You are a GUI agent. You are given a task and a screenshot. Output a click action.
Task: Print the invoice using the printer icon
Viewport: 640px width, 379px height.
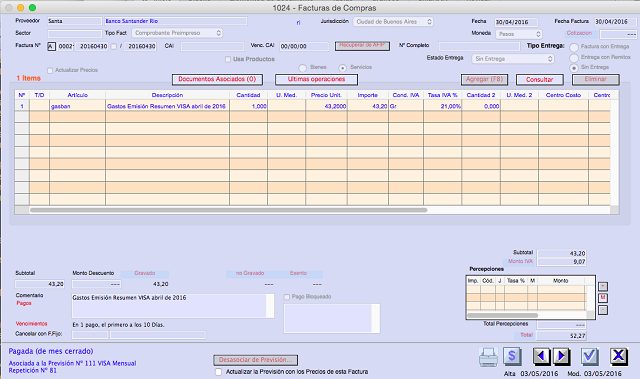(488, 357)
